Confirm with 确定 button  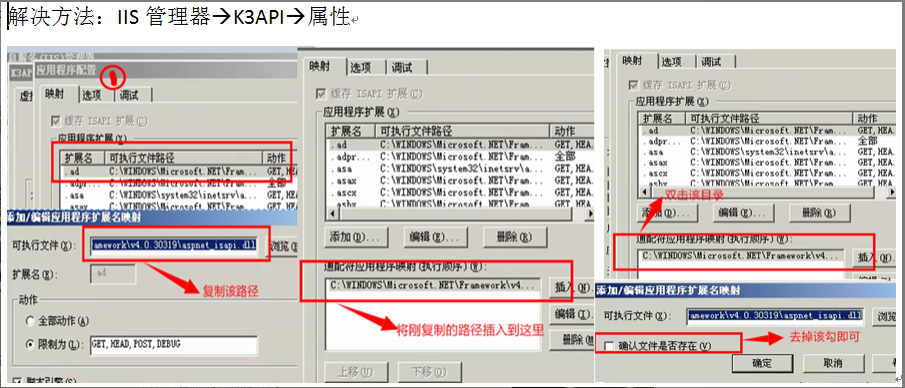761,363
